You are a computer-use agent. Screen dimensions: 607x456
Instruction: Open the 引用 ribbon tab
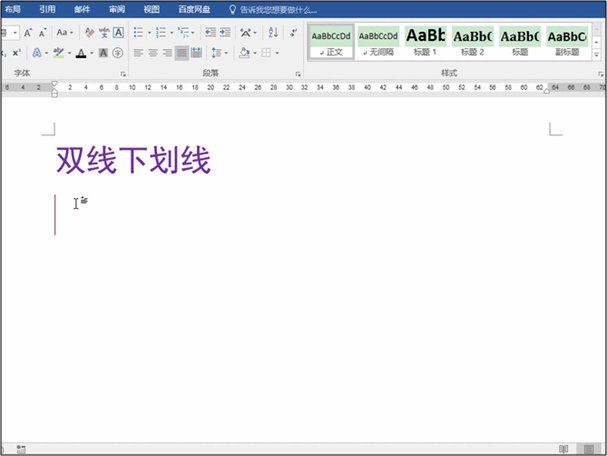(47, 9)
